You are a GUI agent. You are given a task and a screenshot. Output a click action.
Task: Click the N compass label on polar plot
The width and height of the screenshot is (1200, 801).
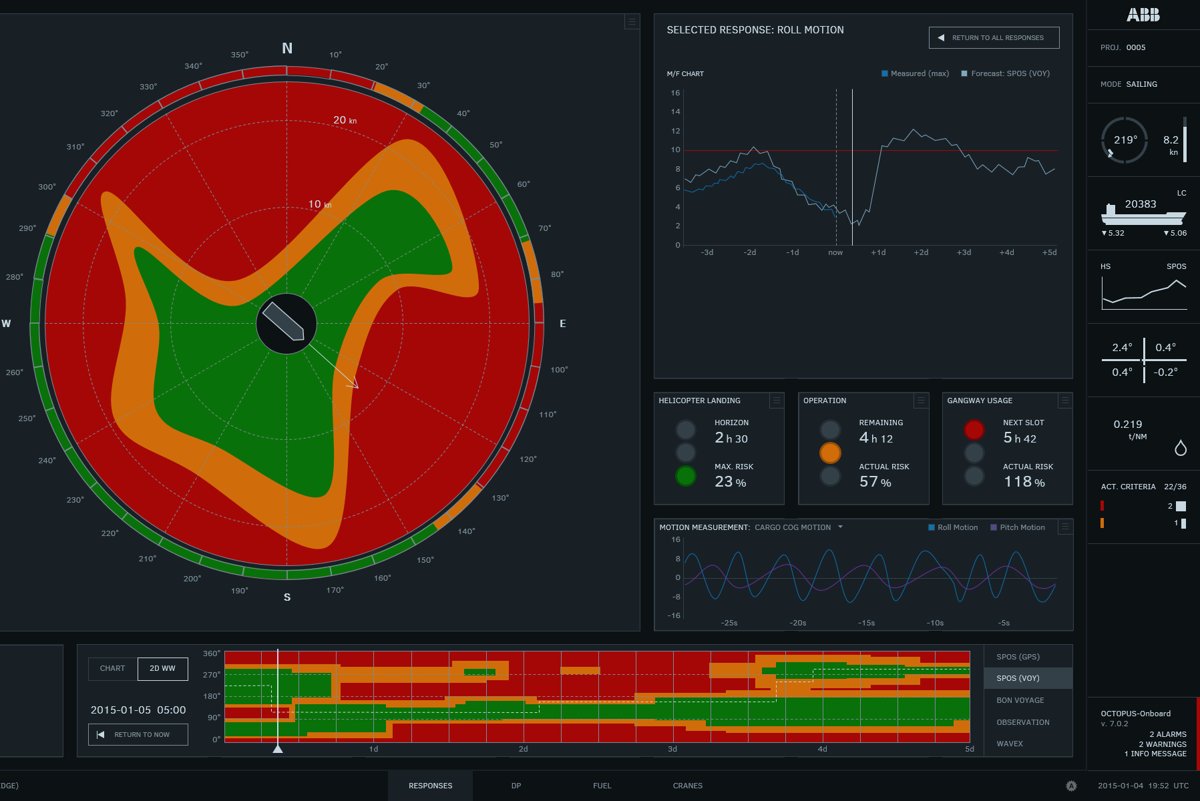287,48
